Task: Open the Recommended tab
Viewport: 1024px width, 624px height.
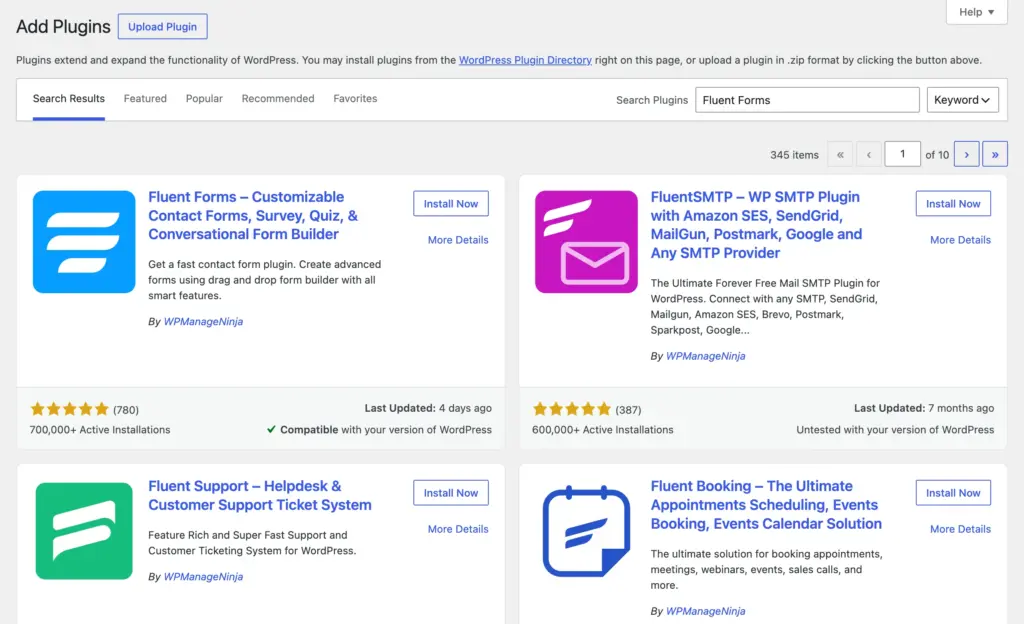Action: (x=278, y=99)
